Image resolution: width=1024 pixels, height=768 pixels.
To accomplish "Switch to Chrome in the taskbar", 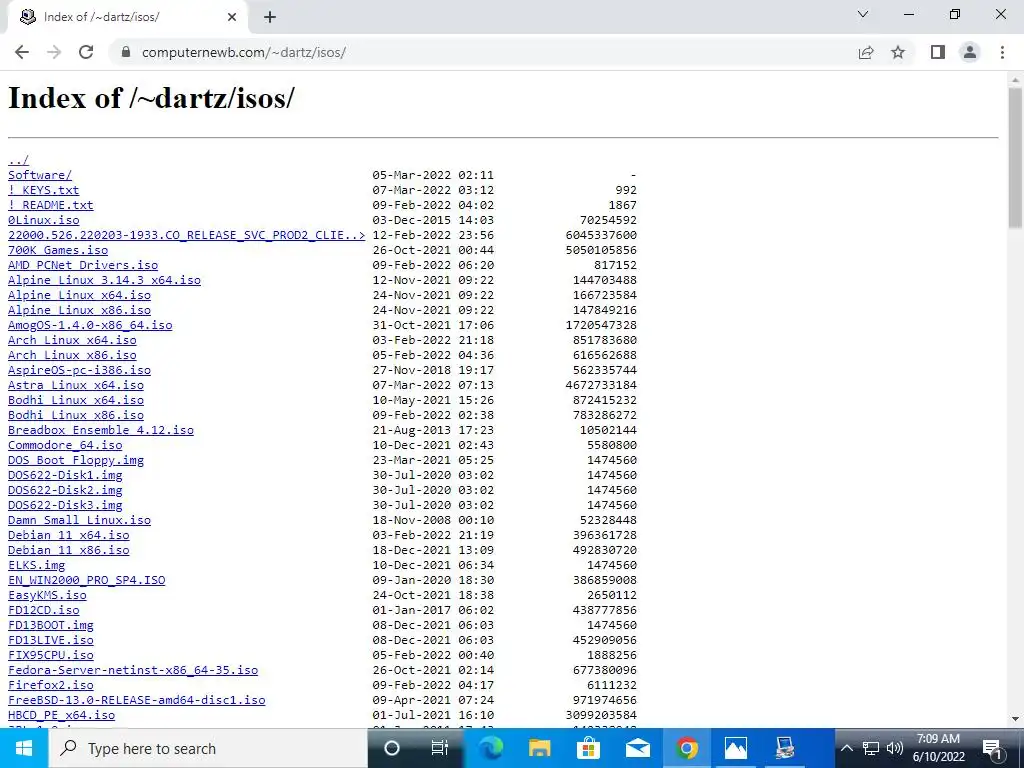I will [686, 748].
